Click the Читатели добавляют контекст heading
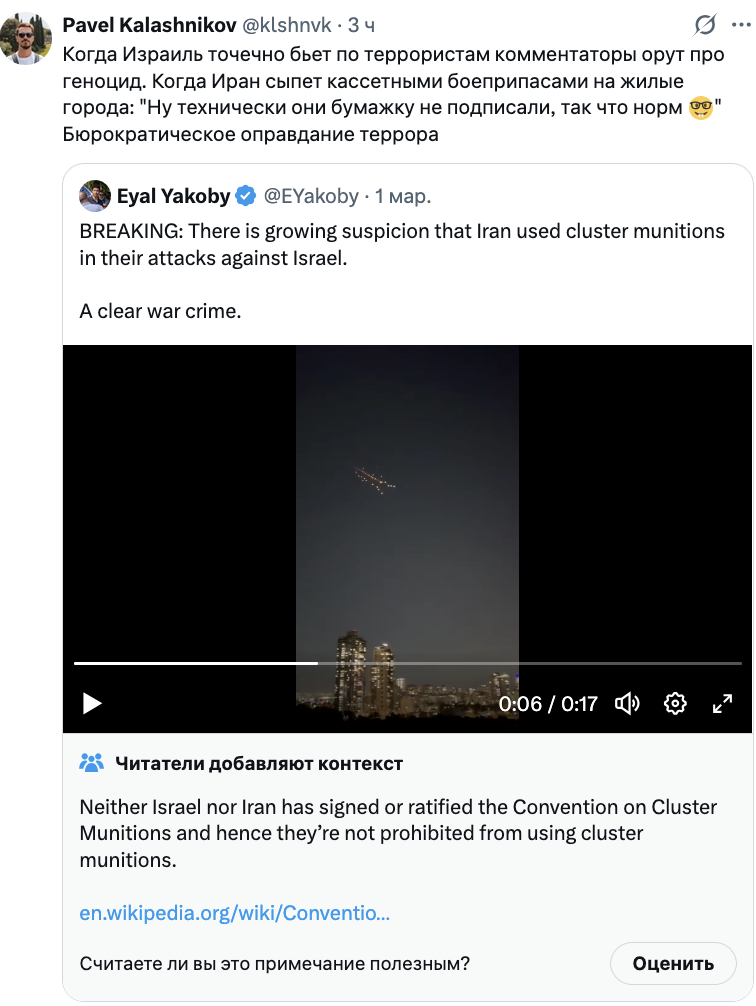 pos(259,763)
